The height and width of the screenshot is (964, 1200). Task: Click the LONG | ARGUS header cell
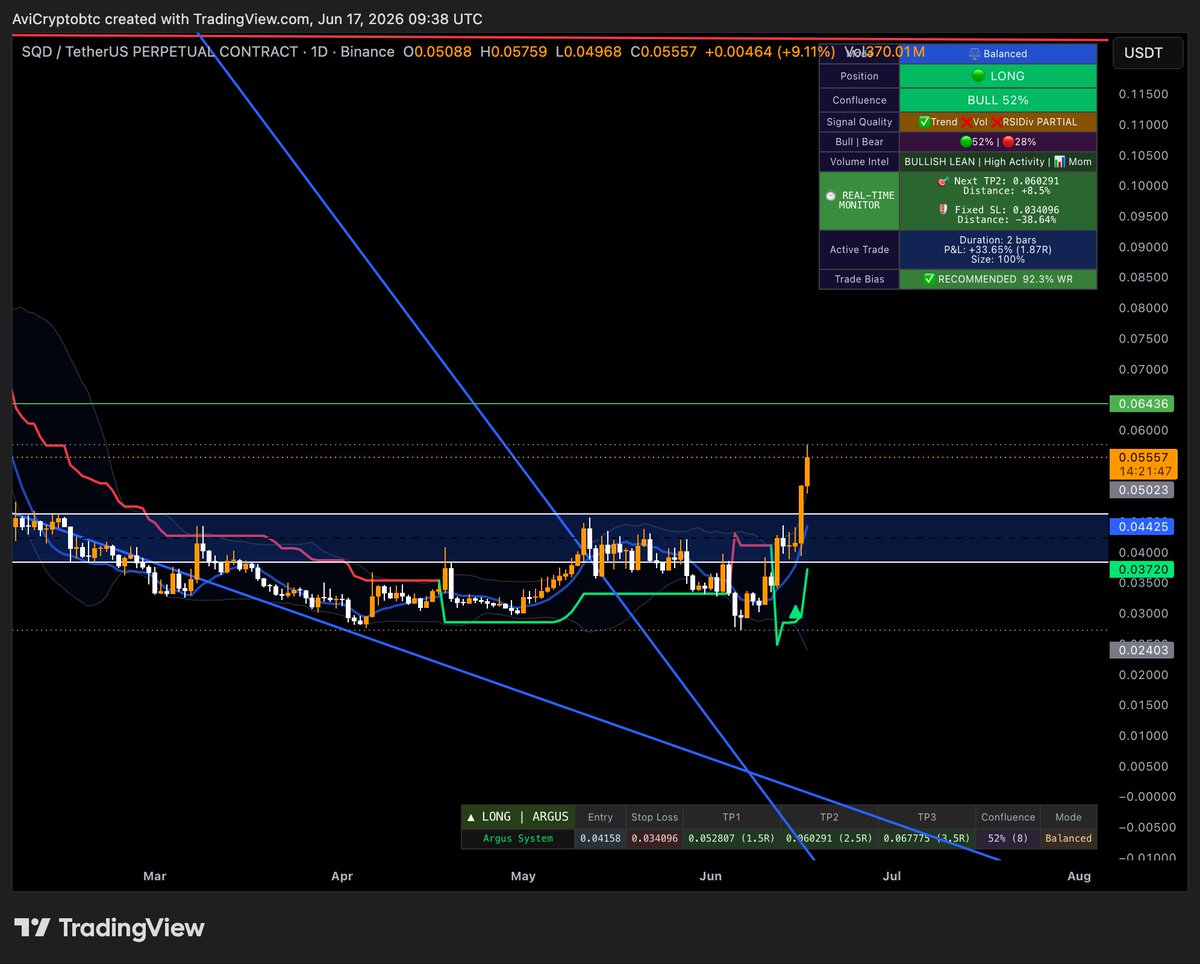click(x=518, y=817)
